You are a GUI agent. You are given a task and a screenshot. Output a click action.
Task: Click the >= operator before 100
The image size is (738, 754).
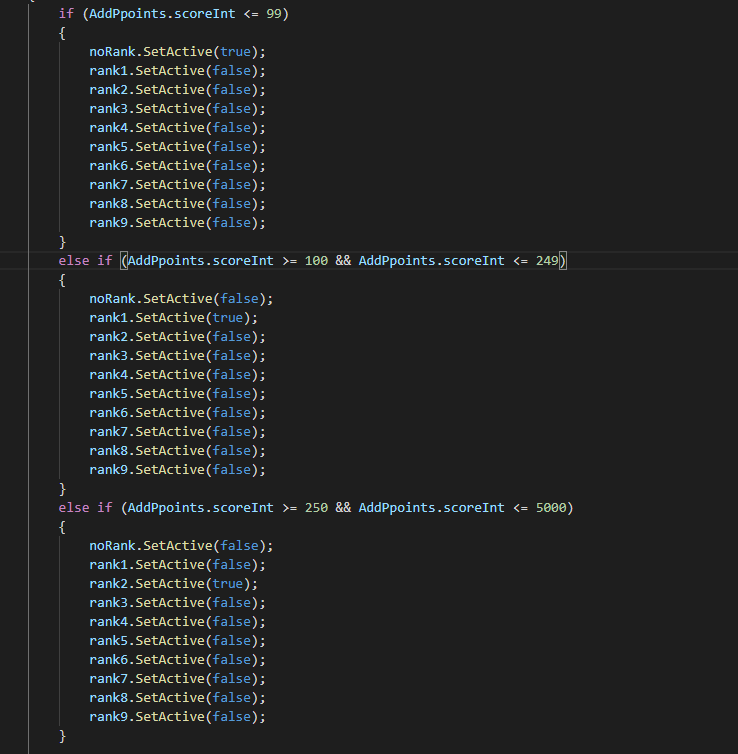click(289, 260)
